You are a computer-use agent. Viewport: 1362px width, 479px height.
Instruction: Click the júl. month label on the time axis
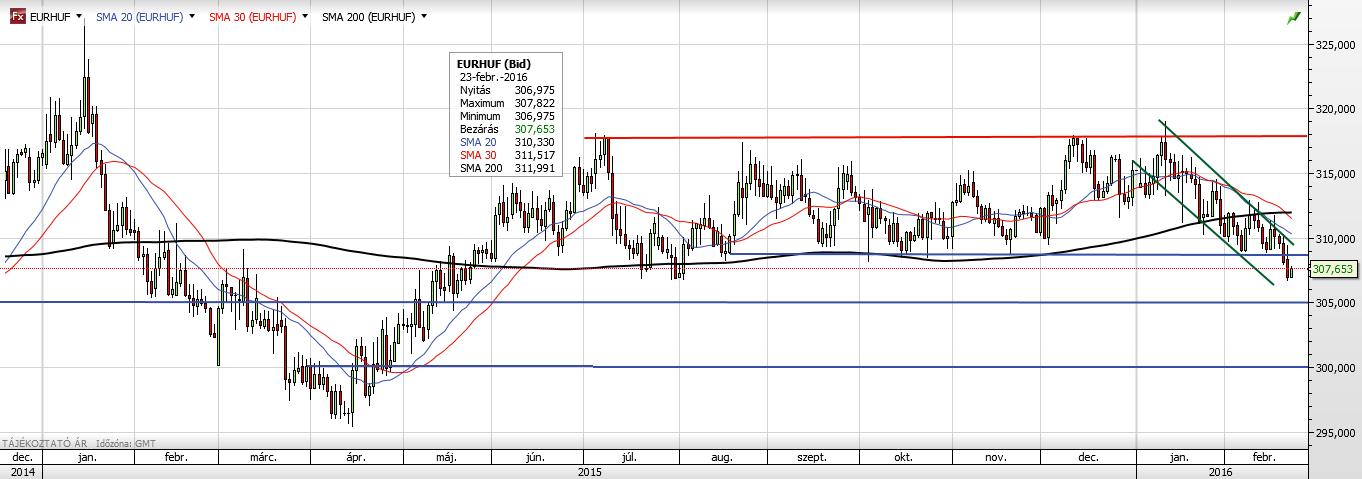pos(630,457)
